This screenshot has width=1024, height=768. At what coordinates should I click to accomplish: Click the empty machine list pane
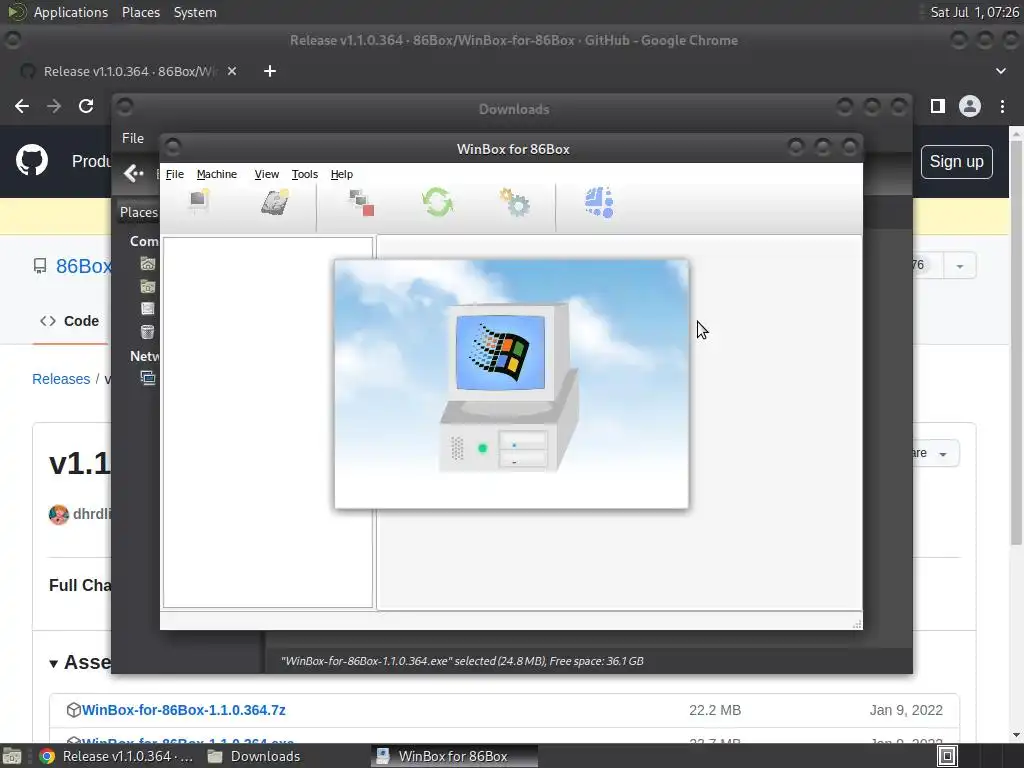click(268, 423)
